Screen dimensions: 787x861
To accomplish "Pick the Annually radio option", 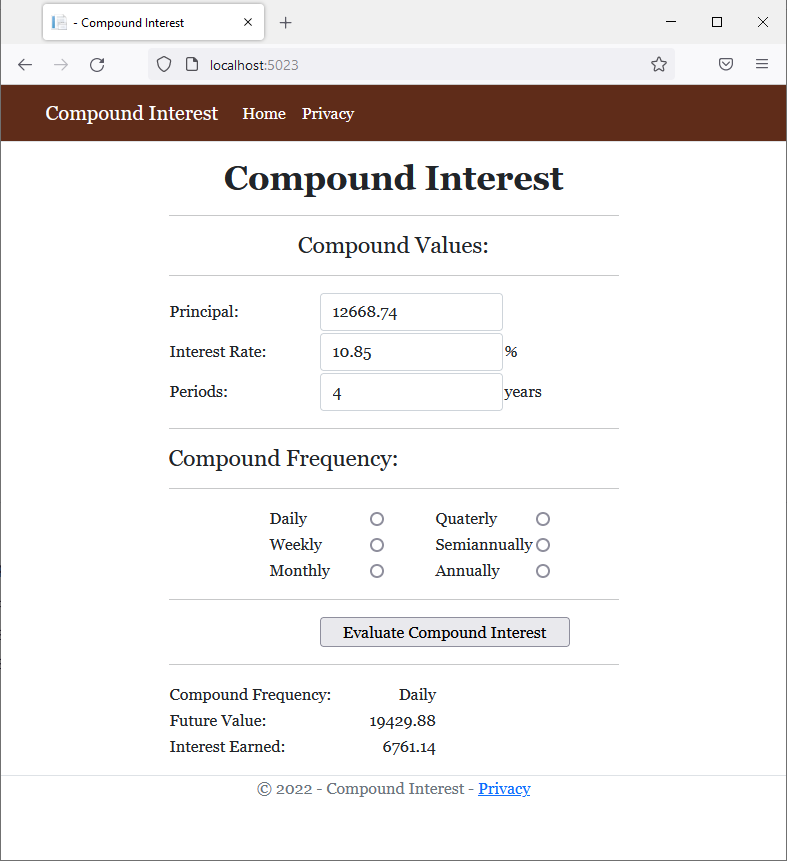I will [x=543, y=571].
